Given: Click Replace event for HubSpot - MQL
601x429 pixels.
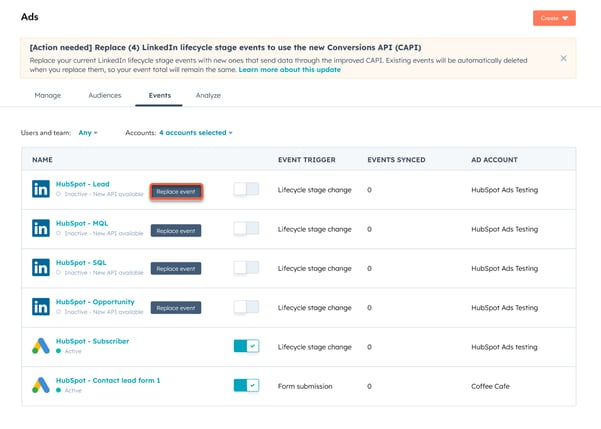Looking at the screenshot, I should click(x=176, y=231).
